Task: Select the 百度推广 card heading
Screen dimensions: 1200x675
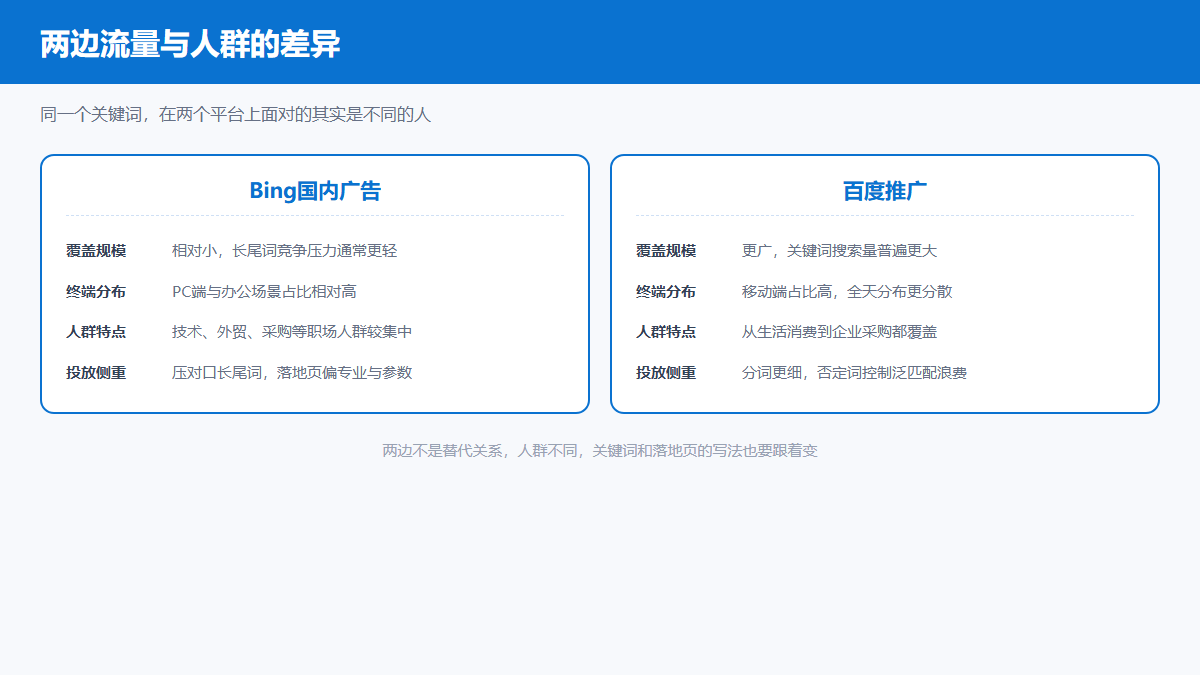Action: pos(885,191)
